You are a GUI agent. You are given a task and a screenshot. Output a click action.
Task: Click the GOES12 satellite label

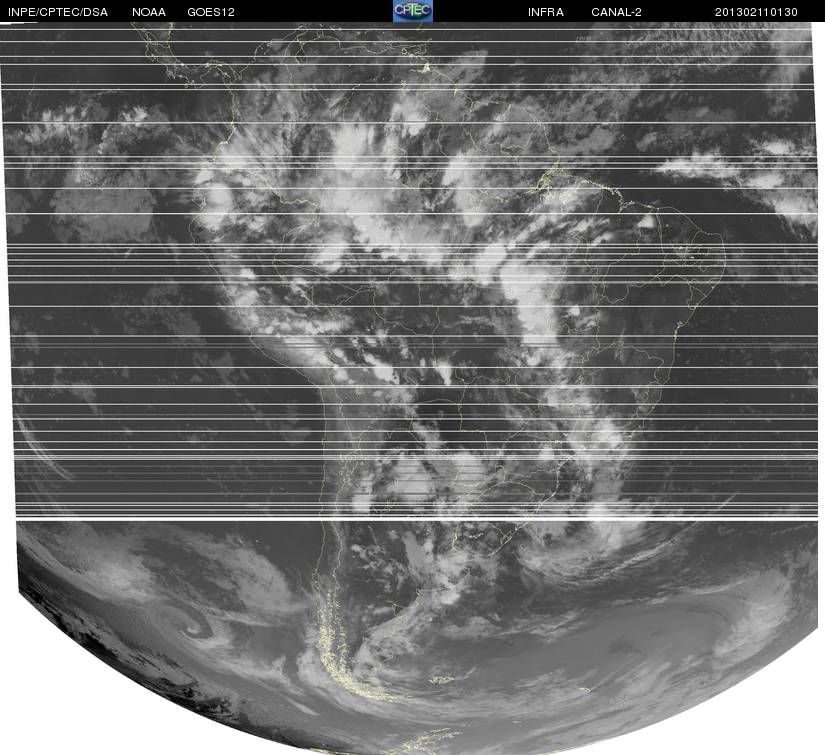pyautogui.click(x=211, y=12)
